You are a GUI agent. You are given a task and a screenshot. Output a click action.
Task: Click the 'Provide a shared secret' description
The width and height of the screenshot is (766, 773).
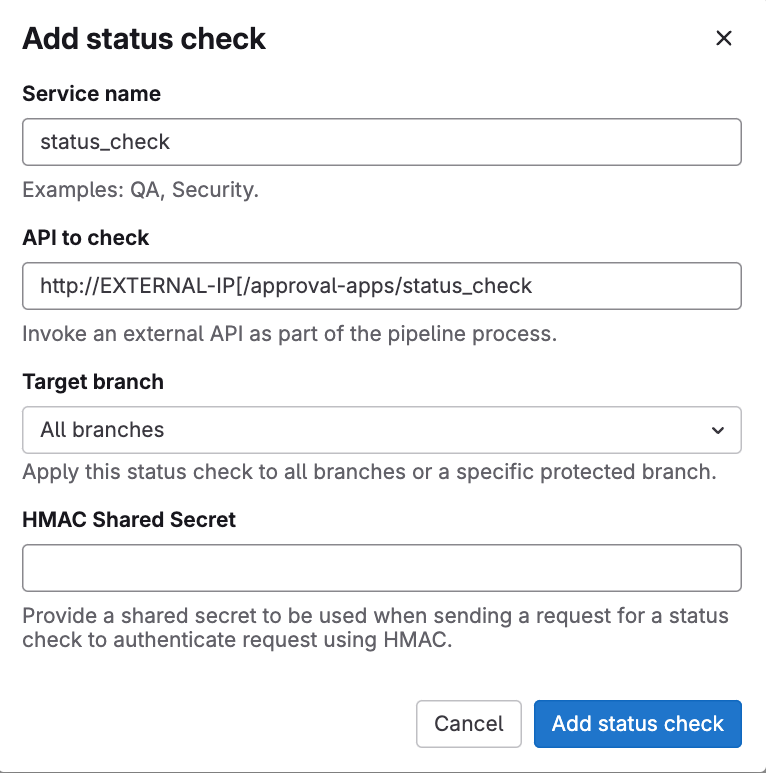(375, 628)
